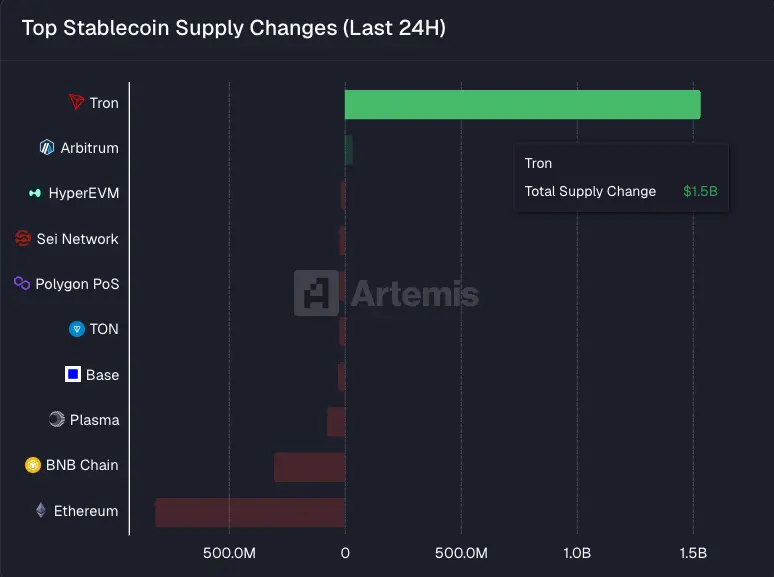774x577 pixels.
Task: Click the Arbitrum logo icon
Action: 47,147
